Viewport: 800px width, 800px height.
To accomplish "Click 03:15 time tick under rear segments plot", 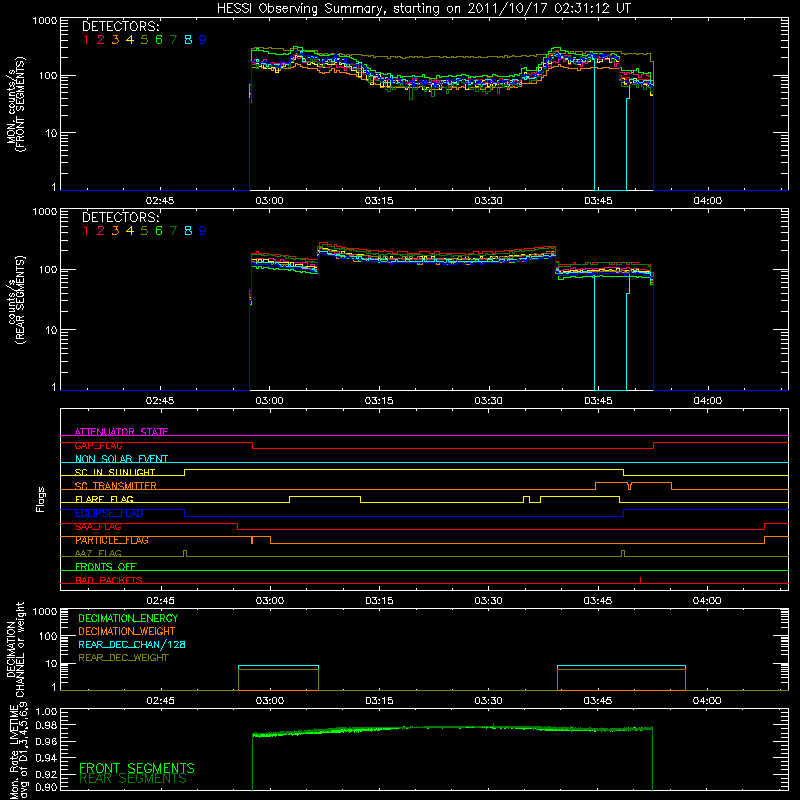I will 379,401.
